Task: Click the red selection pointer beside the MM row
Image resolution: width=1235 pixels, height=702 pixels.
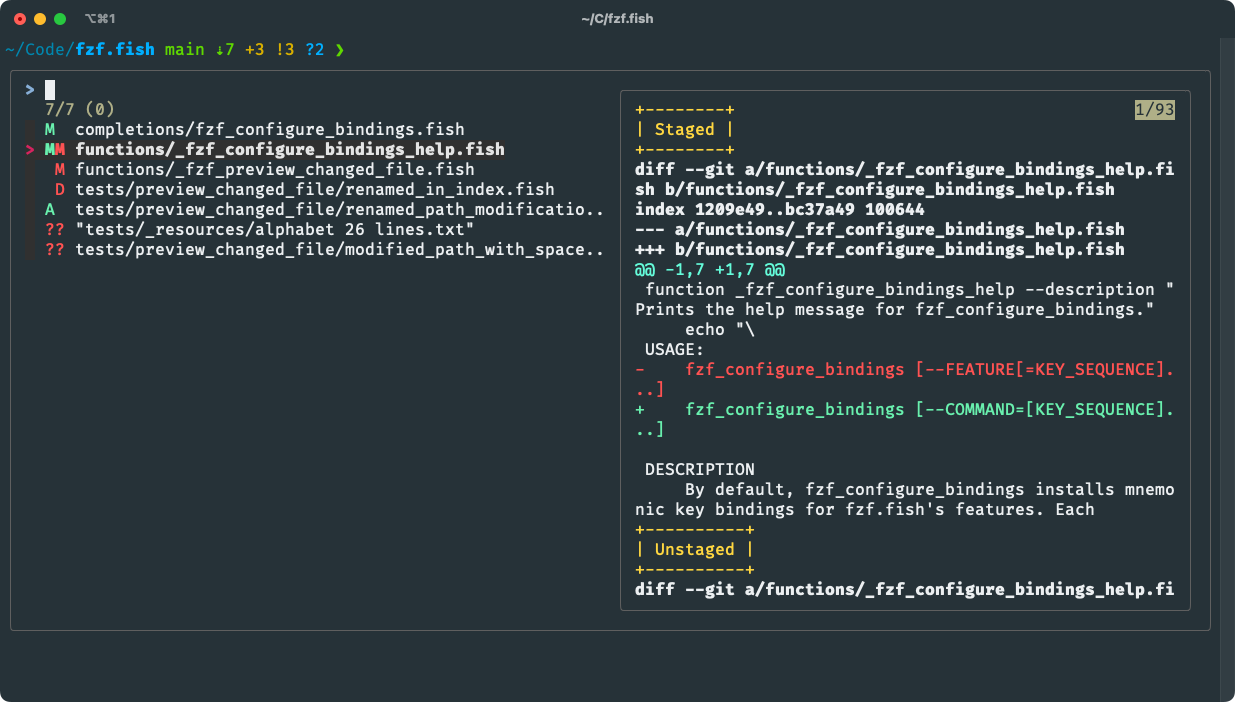Action: coord(30,149)
